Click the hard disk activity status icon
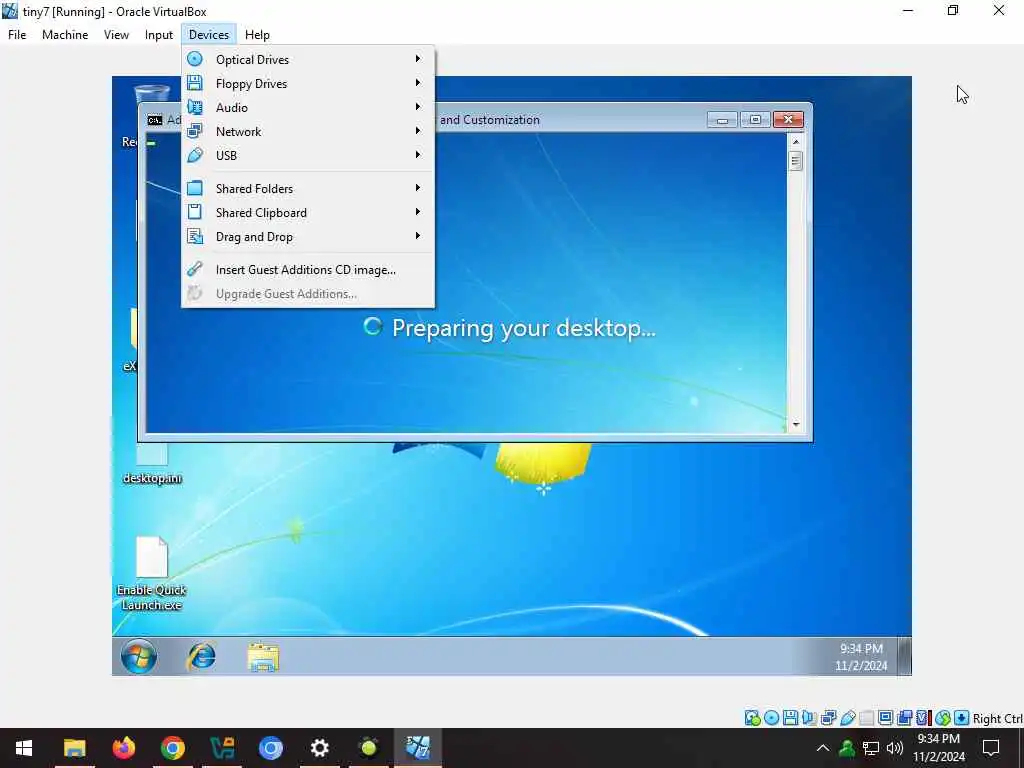 [752, 718]
